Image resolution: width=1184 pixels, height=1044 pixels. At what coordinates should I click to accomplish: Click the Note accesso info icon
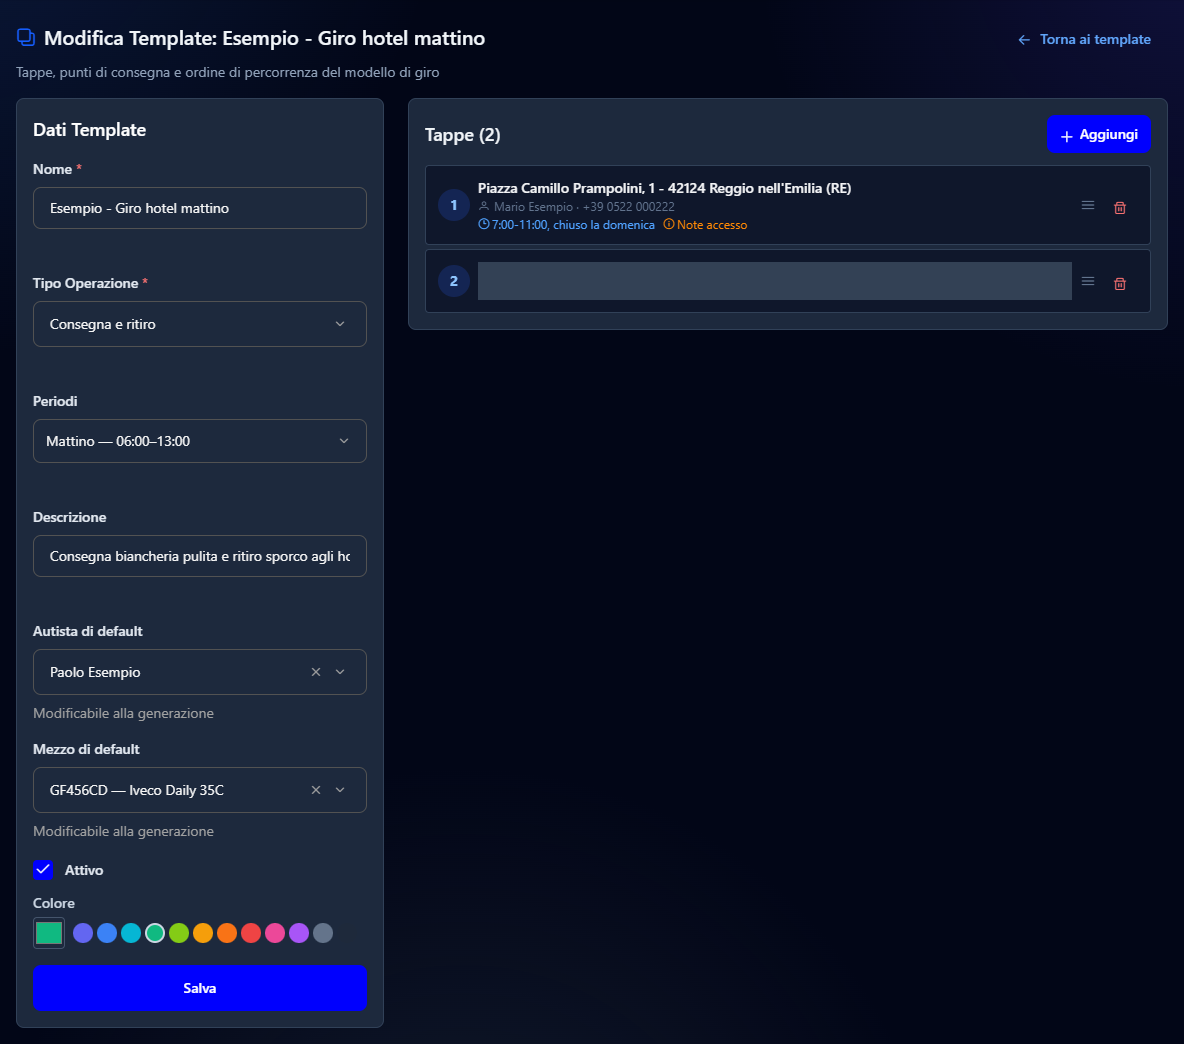click(668, 224)
